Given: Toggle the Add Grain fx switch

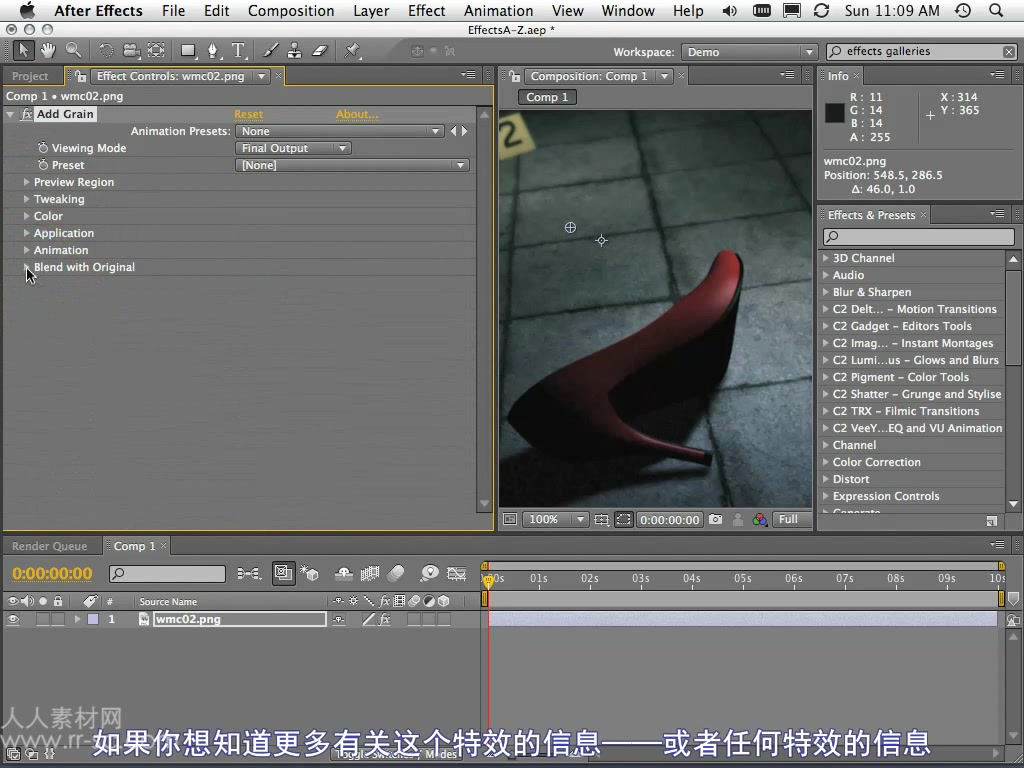Looking at the screenshot, I should click(x=27, y=115).
